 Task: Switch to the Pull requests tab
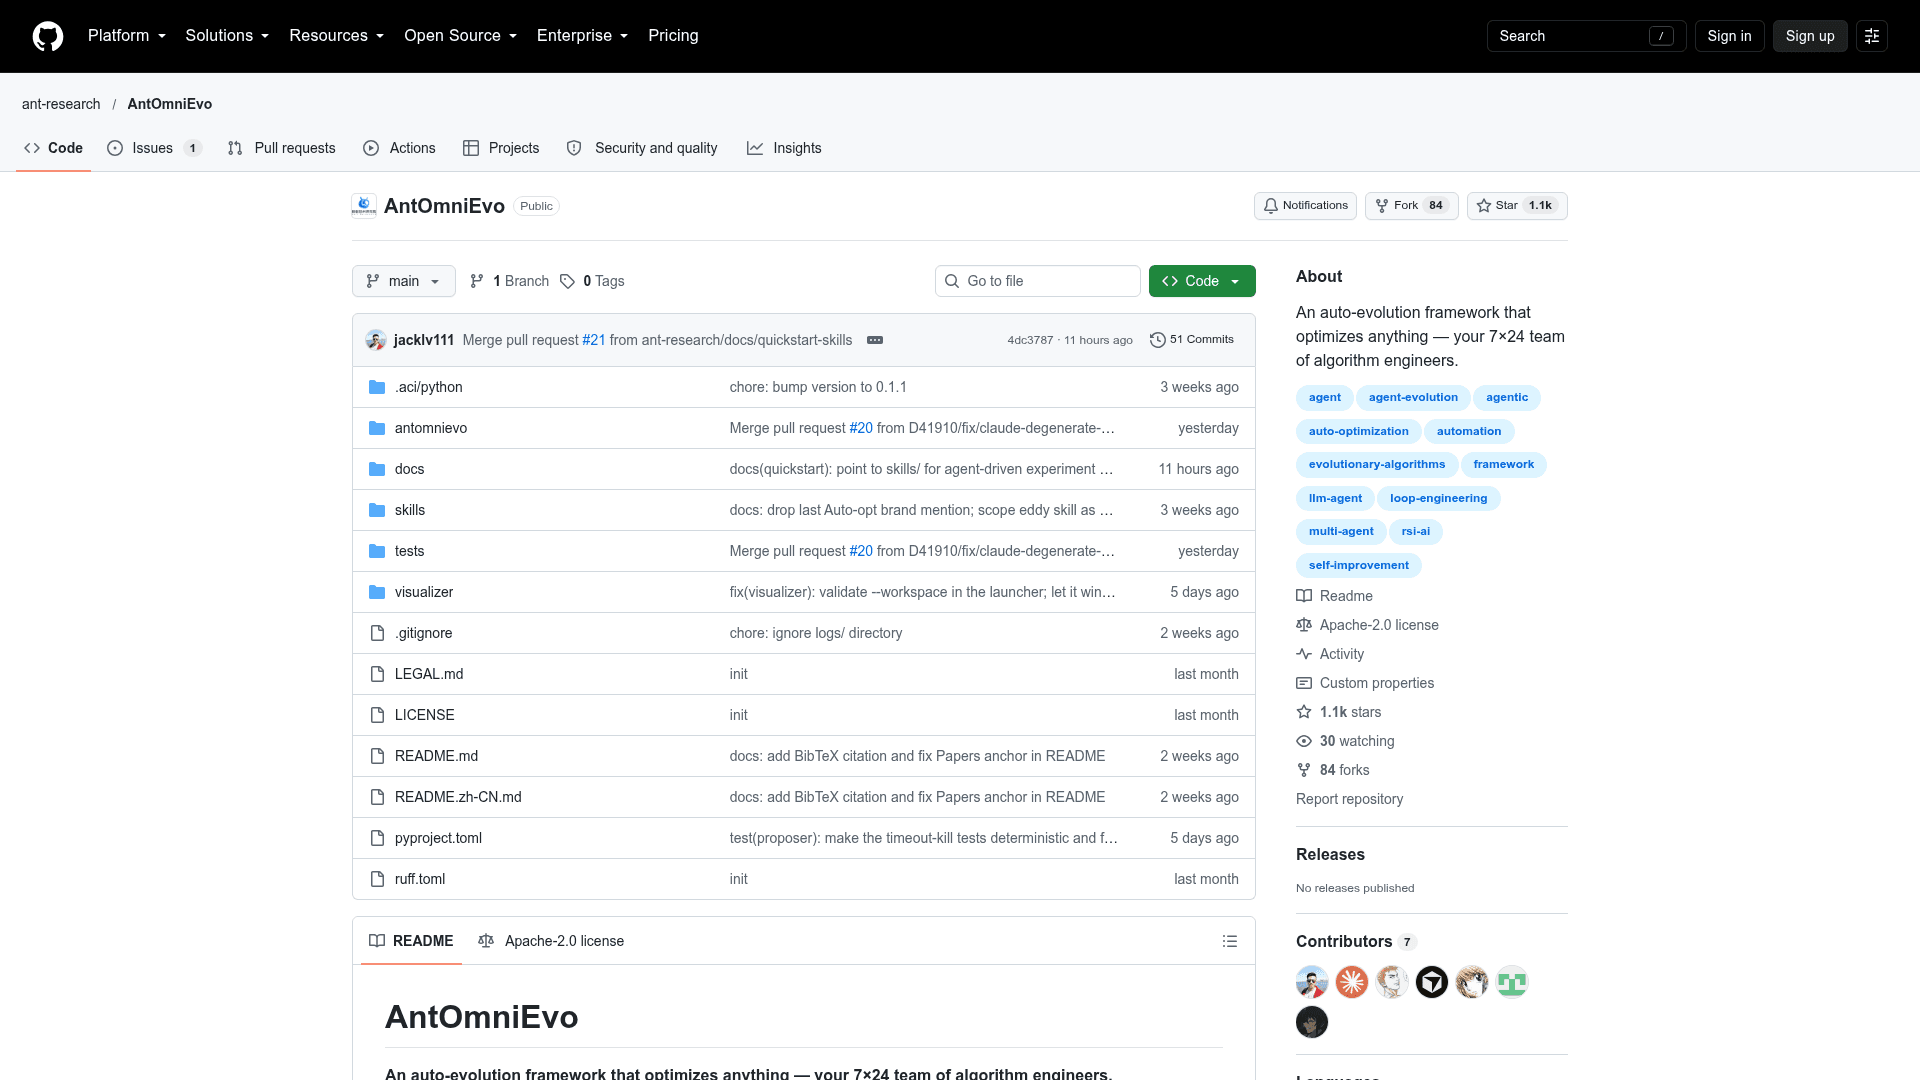click(x=282, y=148)
